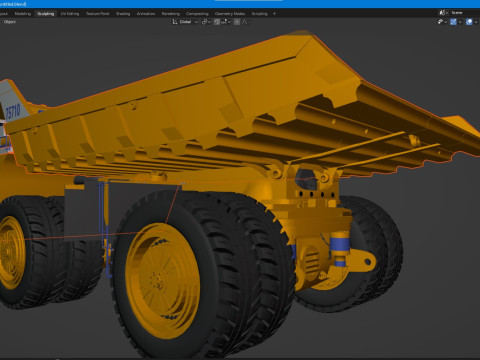The width and height of the screenshot is (480, 360).
Task: Toggle snapping magnet icon
Action: [217, 22]
